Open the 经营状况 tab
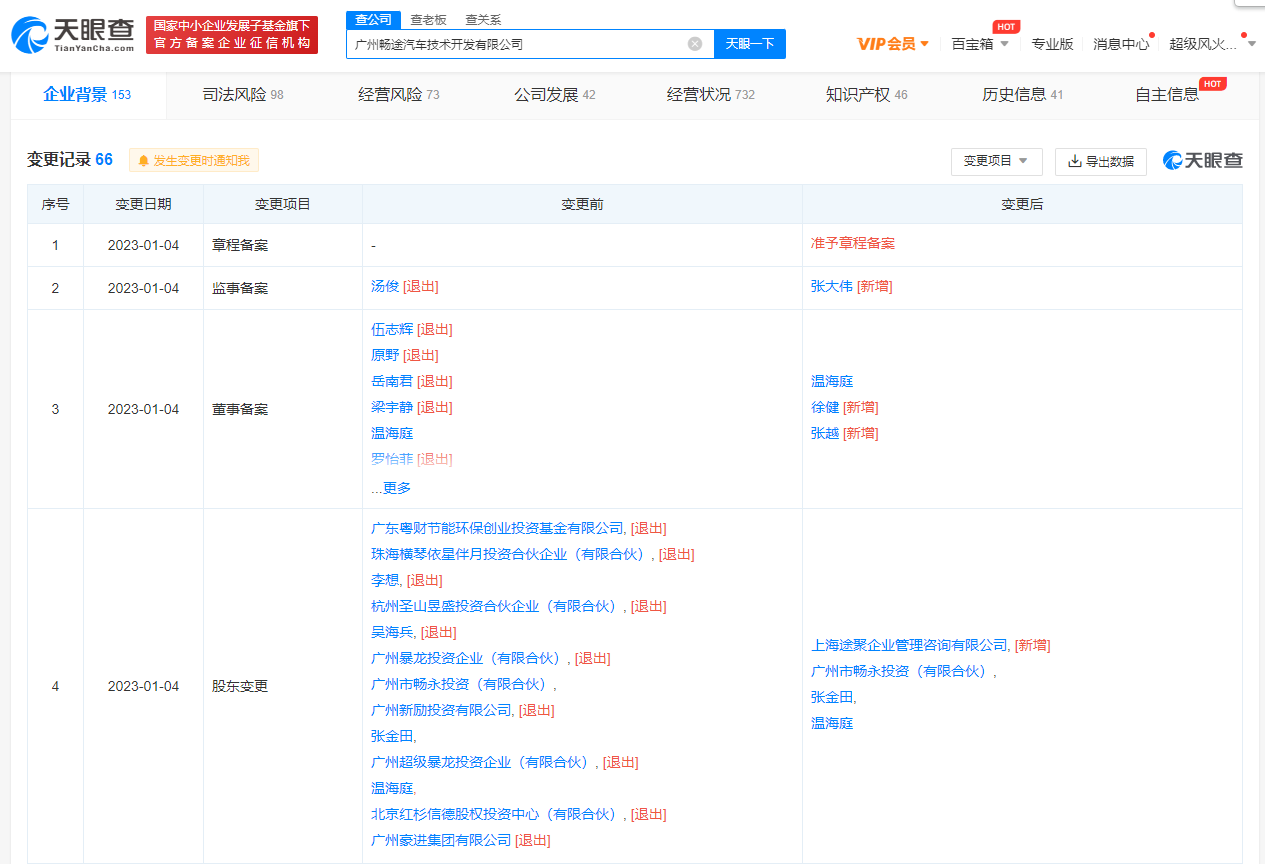 tap(711, 95)
